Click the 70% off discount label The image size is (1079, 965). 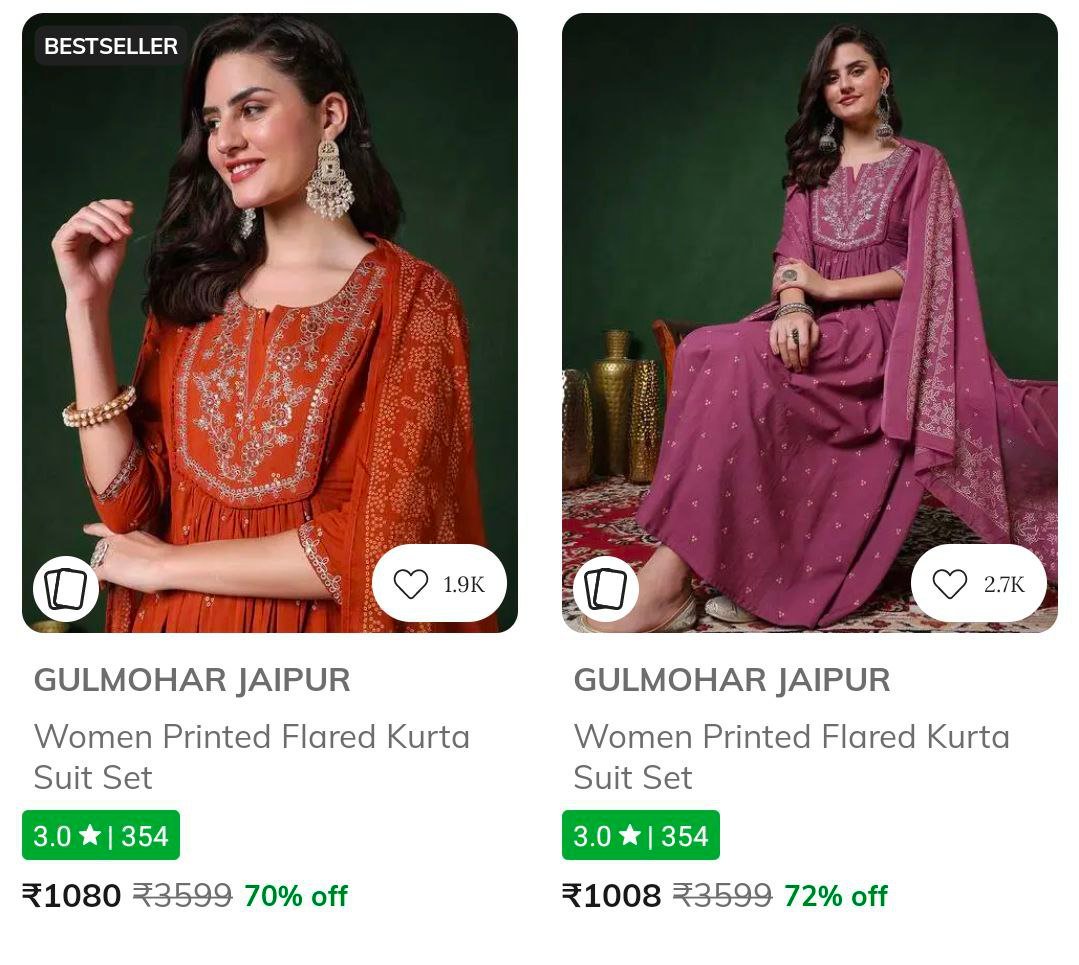pyautogui.click(x=295, y=895)
